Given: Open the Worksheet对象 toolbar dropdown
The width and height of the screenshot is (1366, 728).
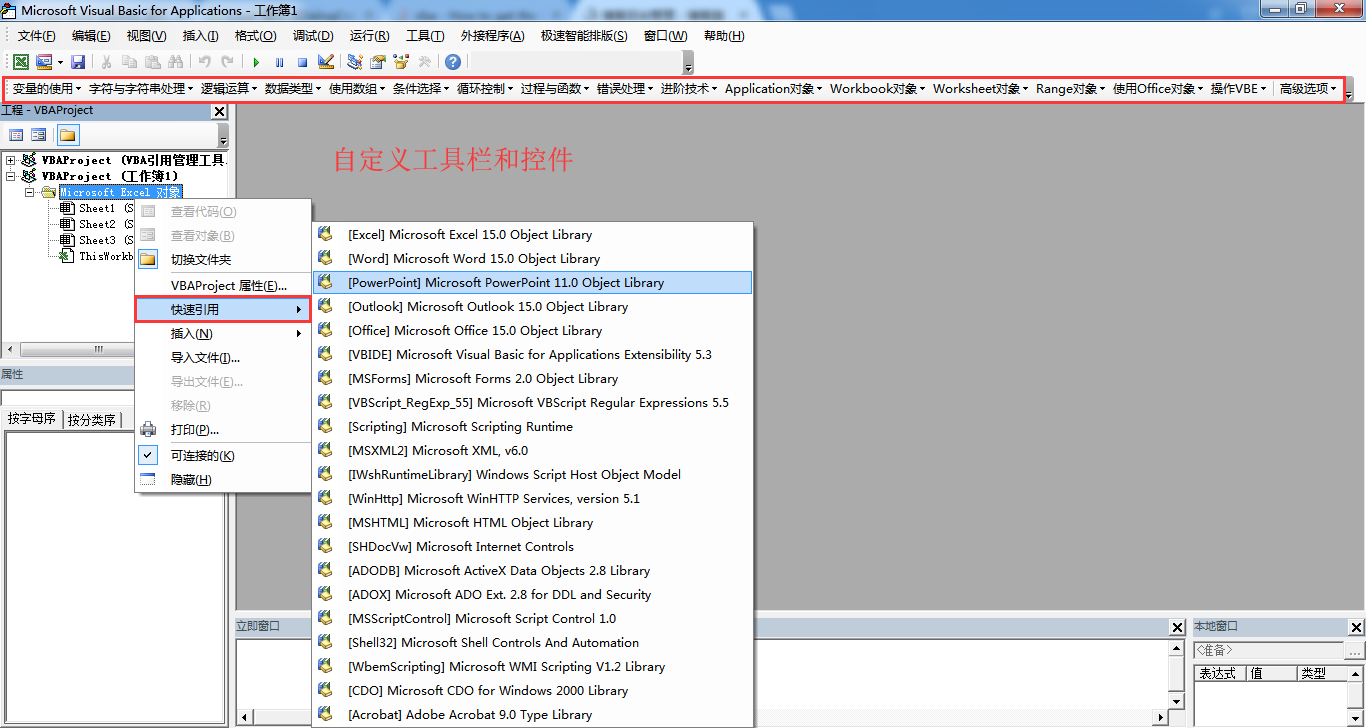Looking at the screenshot, I should (x=981, y=89).
